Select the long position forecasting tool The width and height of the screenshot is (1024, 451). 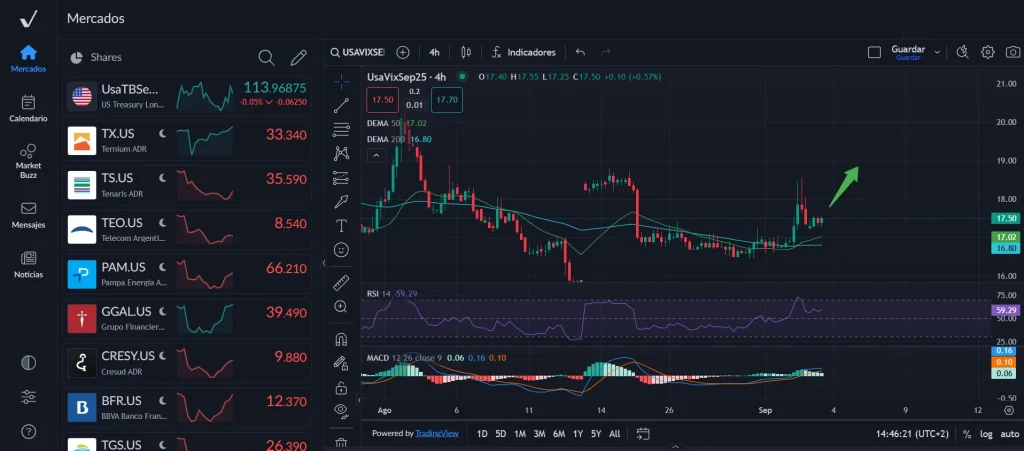coord(341,178)
